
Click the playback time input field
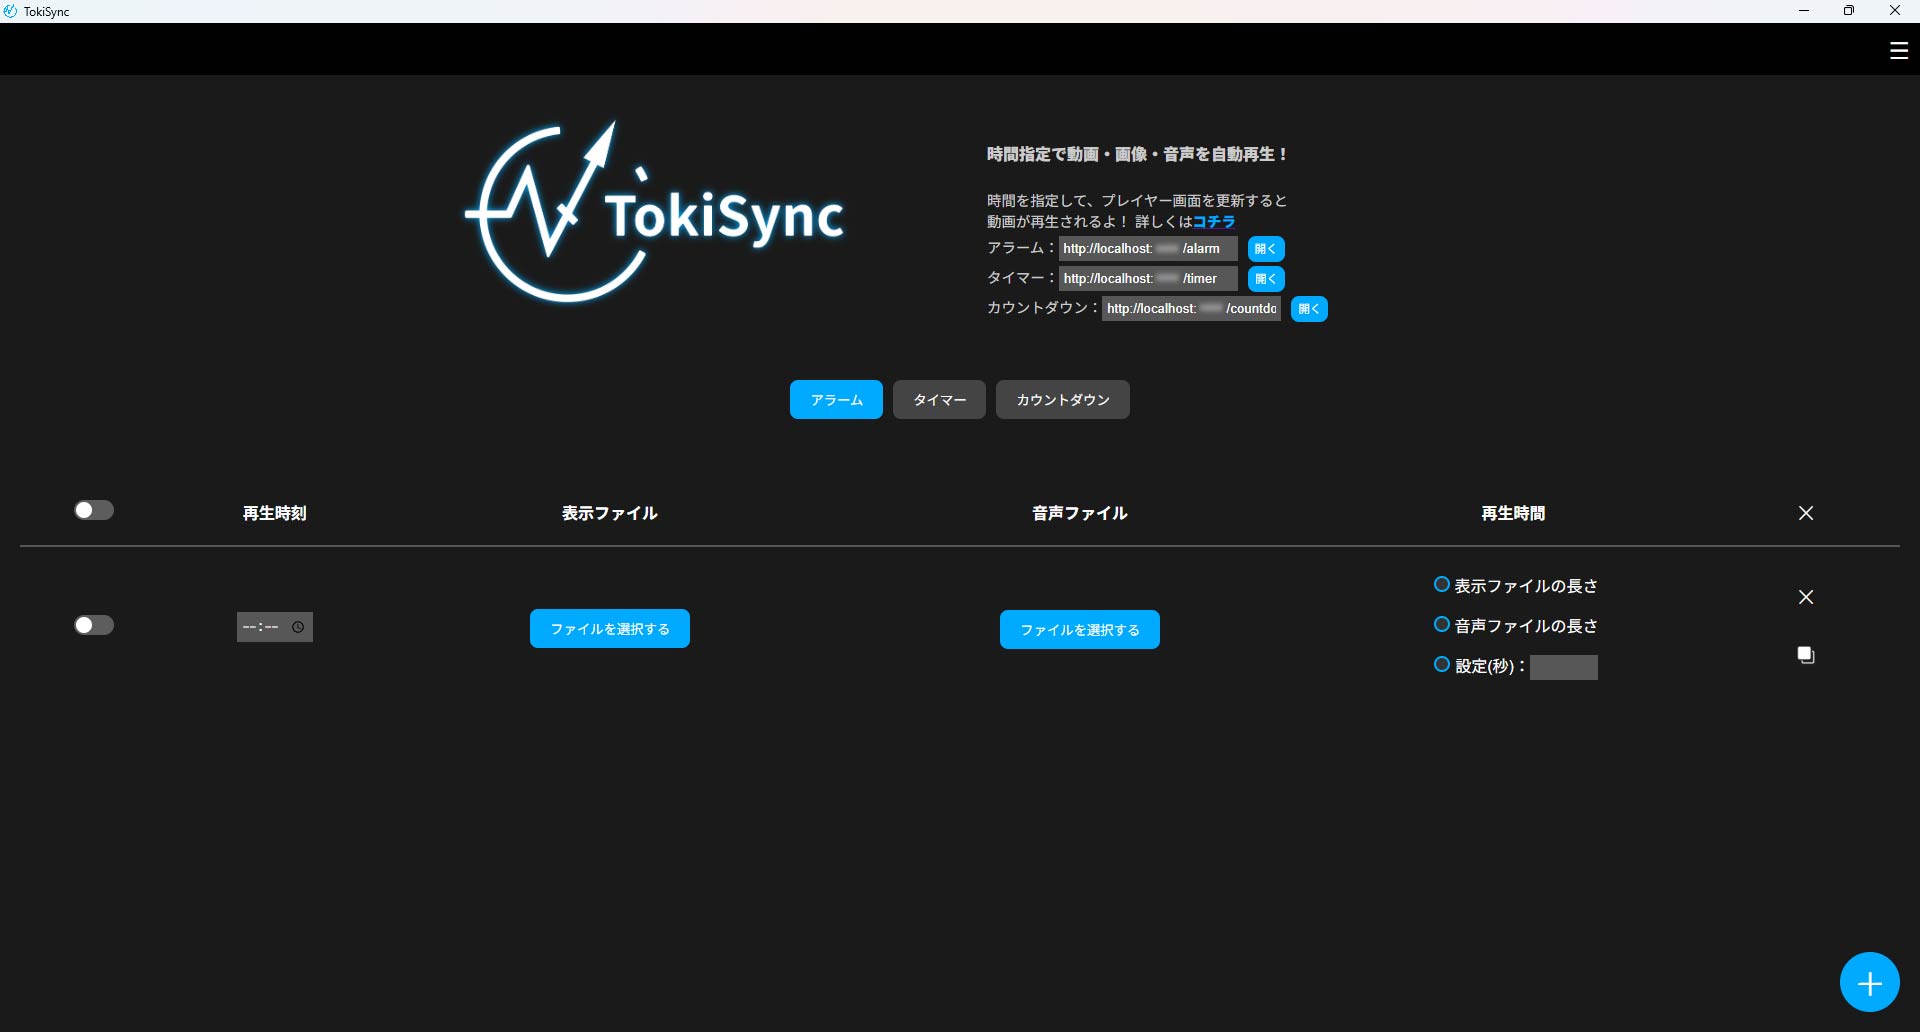(275, 627)
